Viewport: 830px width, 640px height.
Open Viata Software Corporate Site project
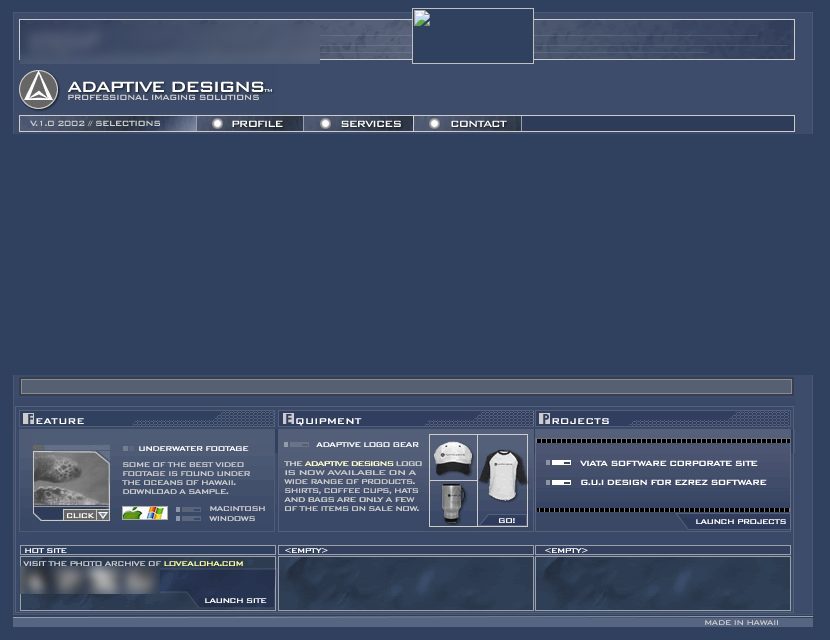click(x=669, y=463)
